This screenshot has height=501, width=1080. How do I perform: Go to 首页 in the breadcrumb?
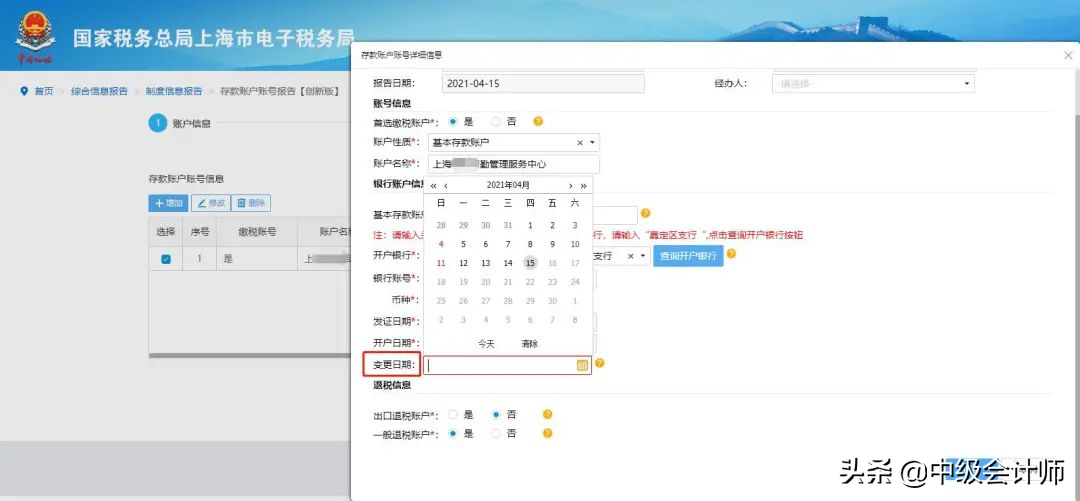(x=44, y=91)
